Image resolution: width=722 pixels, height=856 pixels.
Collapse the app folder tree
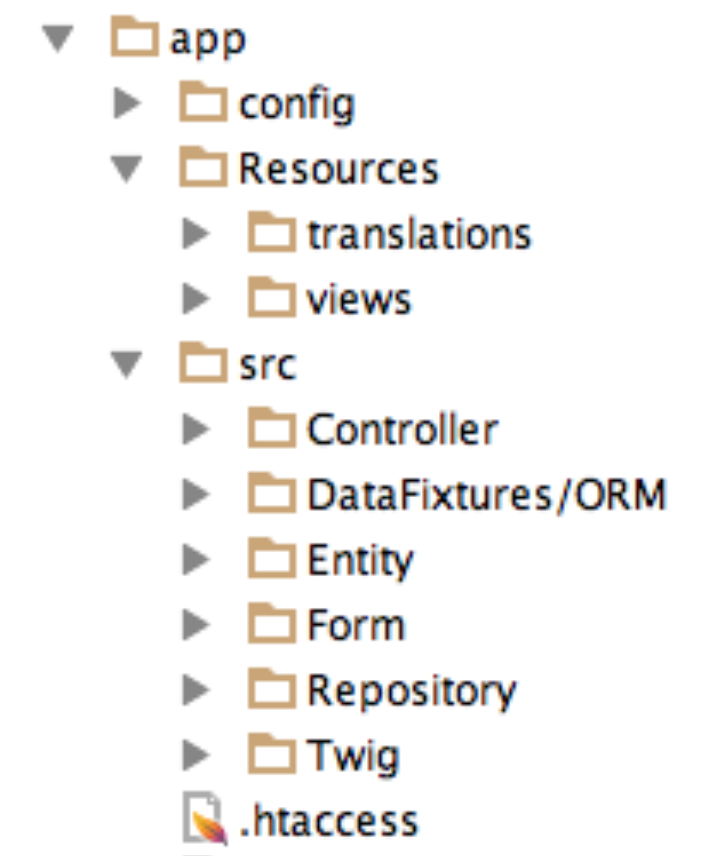[58, 41]
